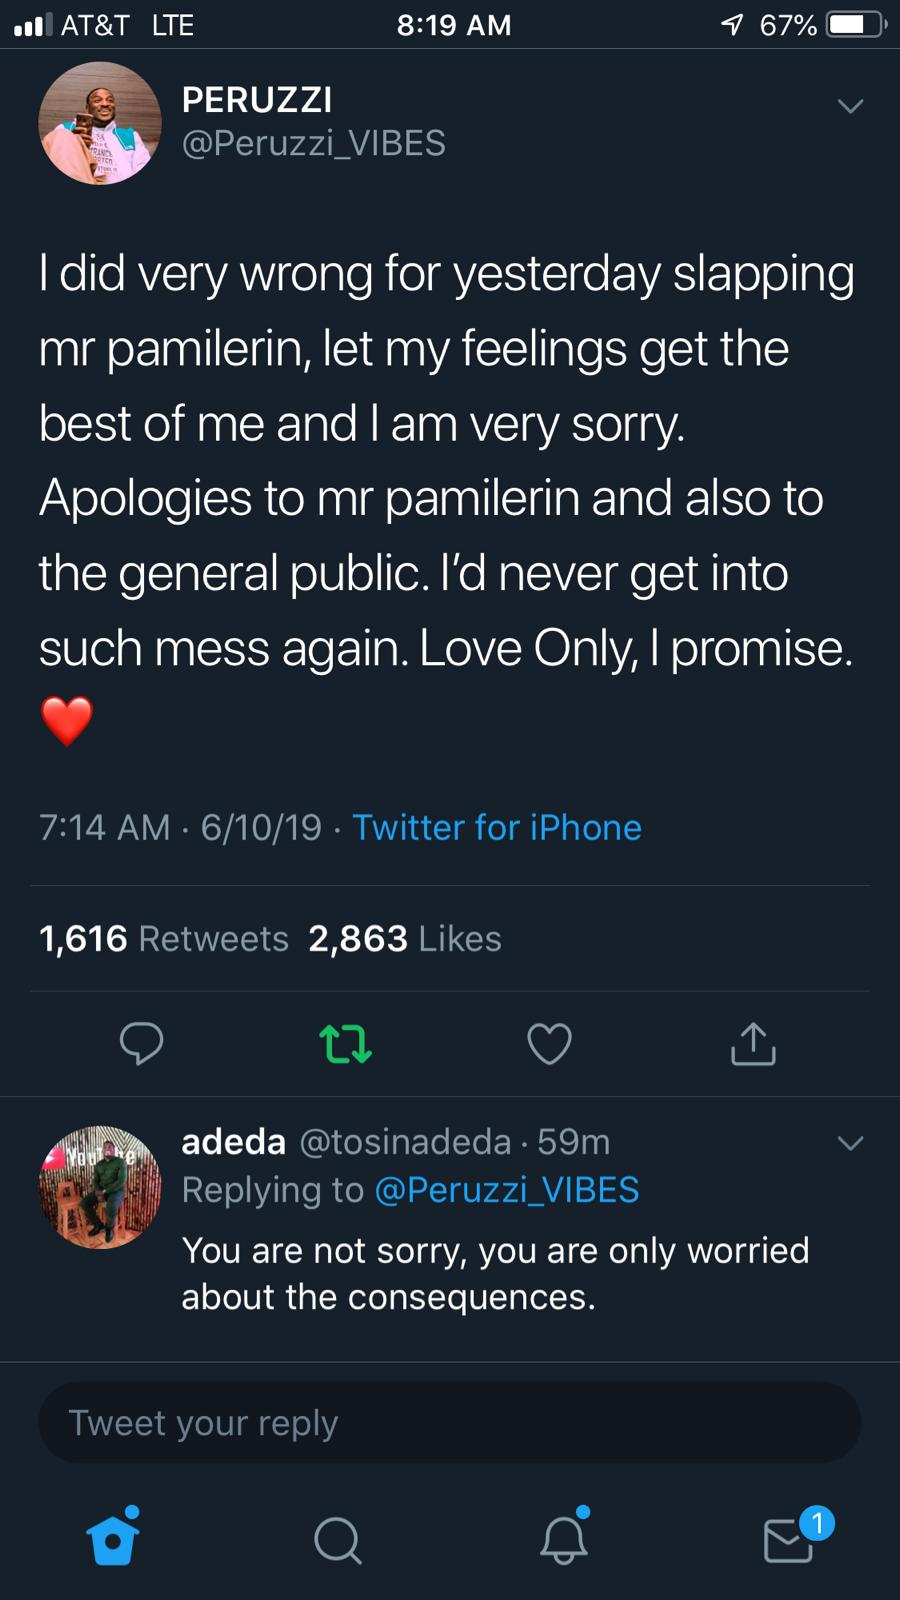Open PERUZZI profile picture
Viewport: 900px width, 1600px height.
[99, 123]
